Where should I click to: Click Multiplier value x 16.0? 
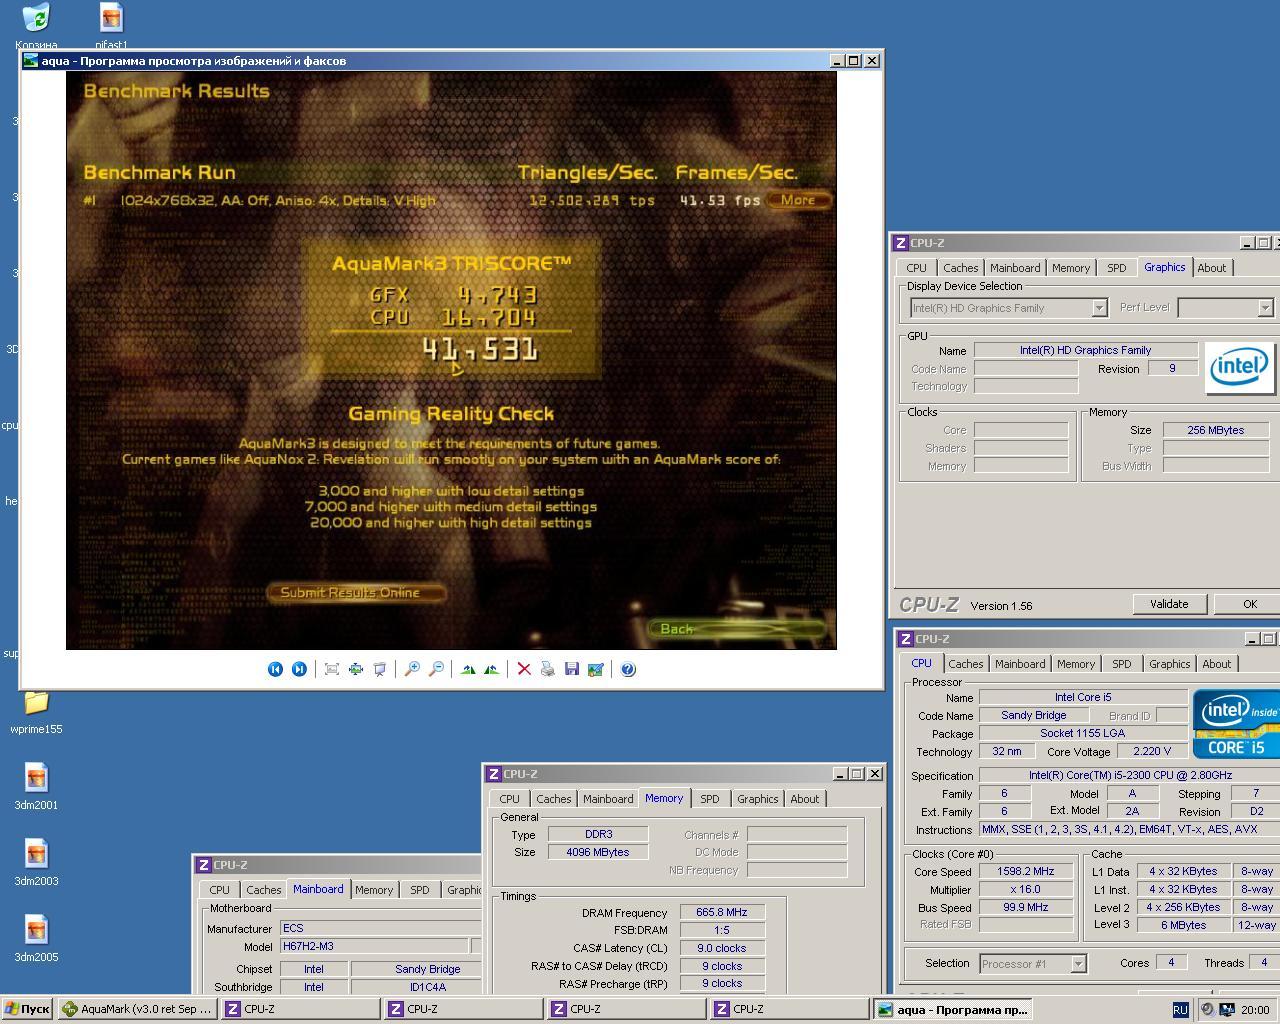coord(1026,889)
